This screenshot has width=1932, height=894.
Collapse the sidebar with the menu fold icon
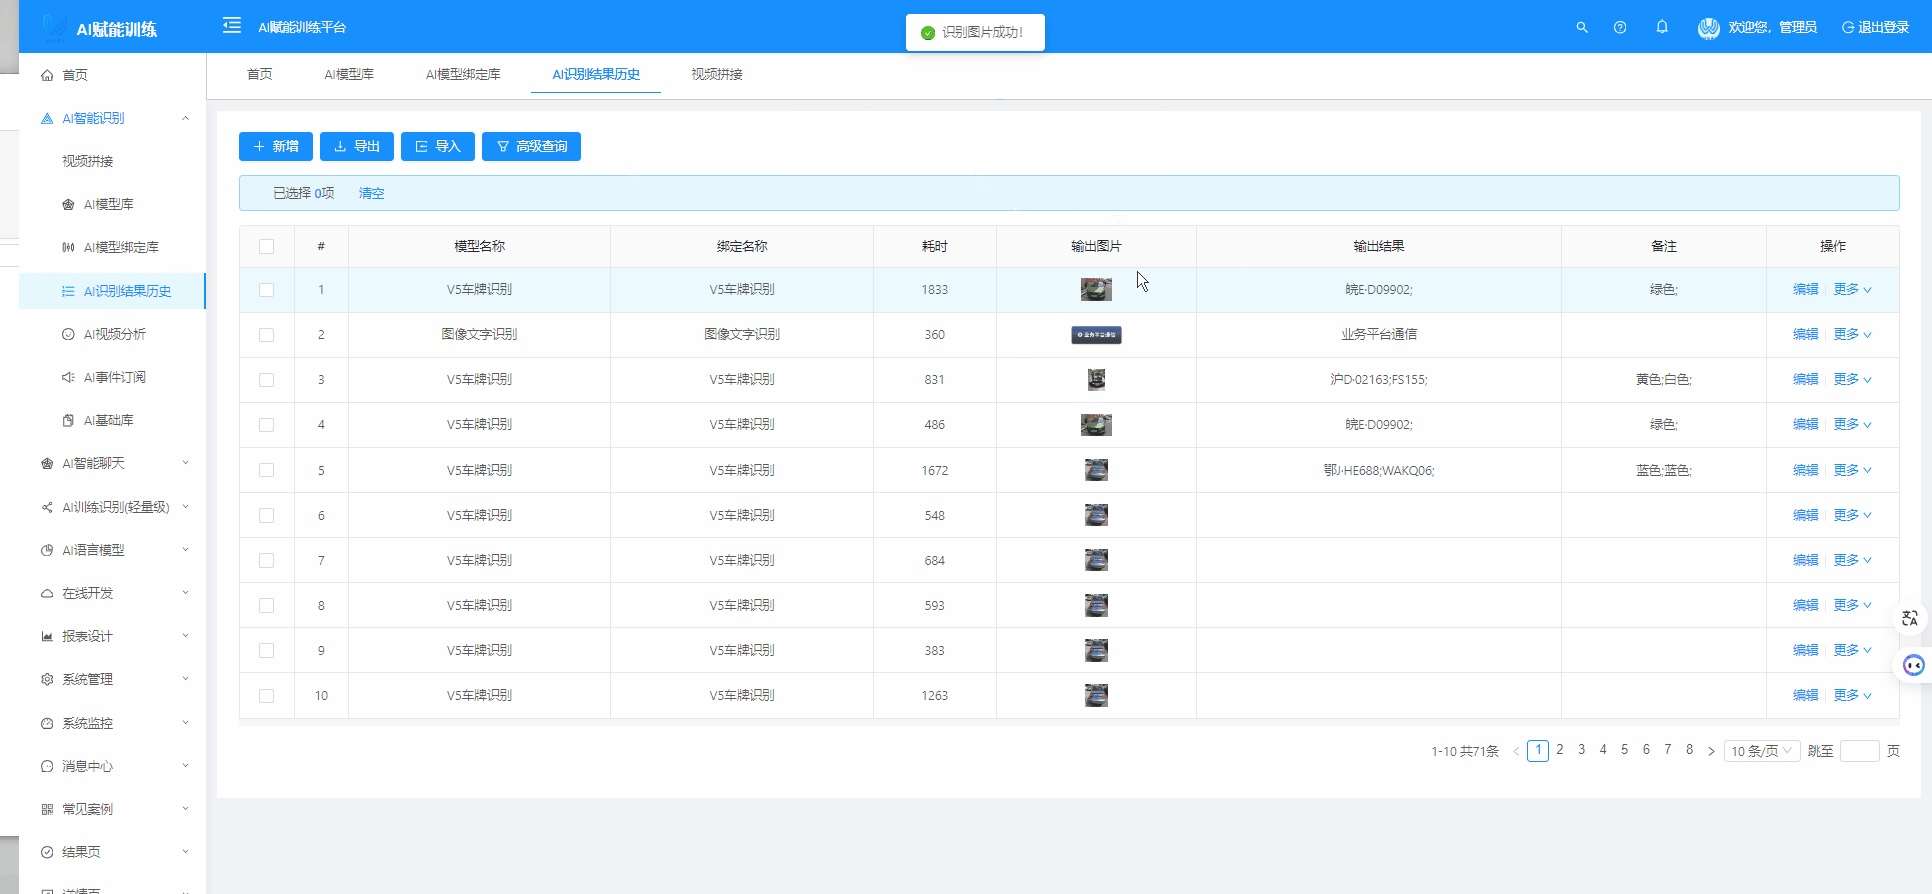click(x=232, y=26)
